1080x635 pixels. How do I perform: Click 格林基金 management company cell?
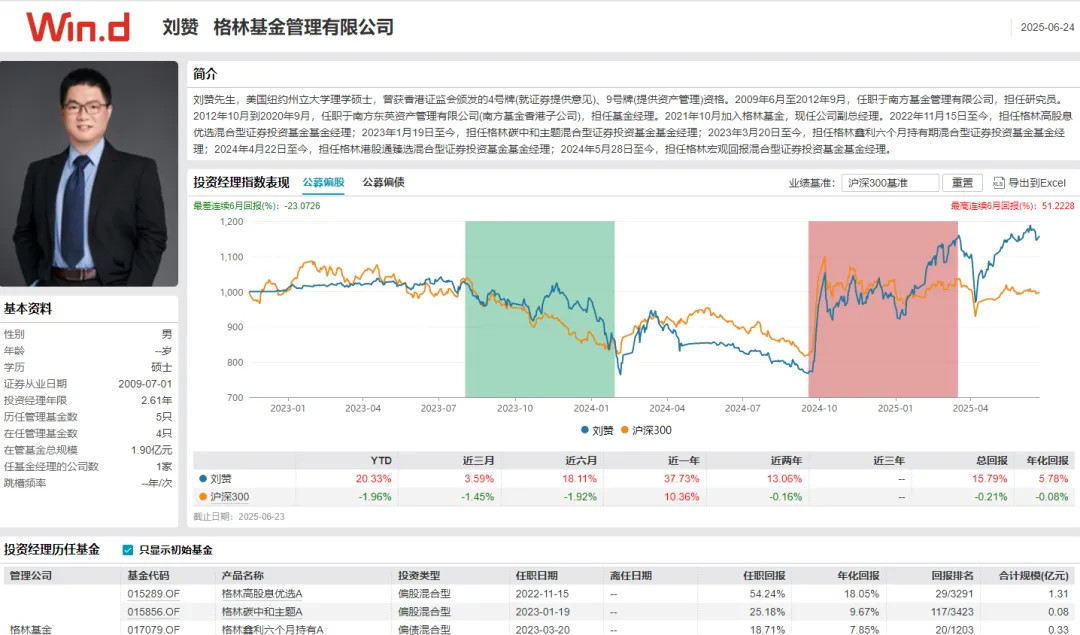tap(31, 629)
